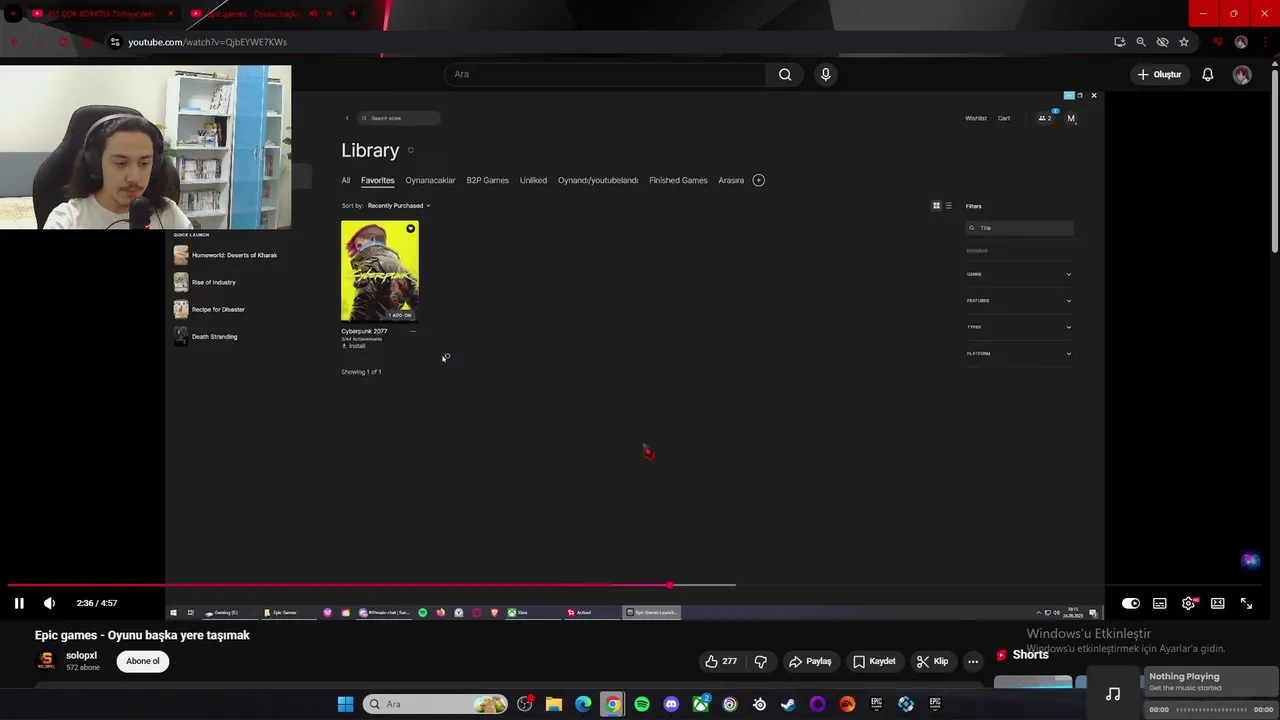
Task: Expand the Genre filter section
Action: click(1019, 274)
